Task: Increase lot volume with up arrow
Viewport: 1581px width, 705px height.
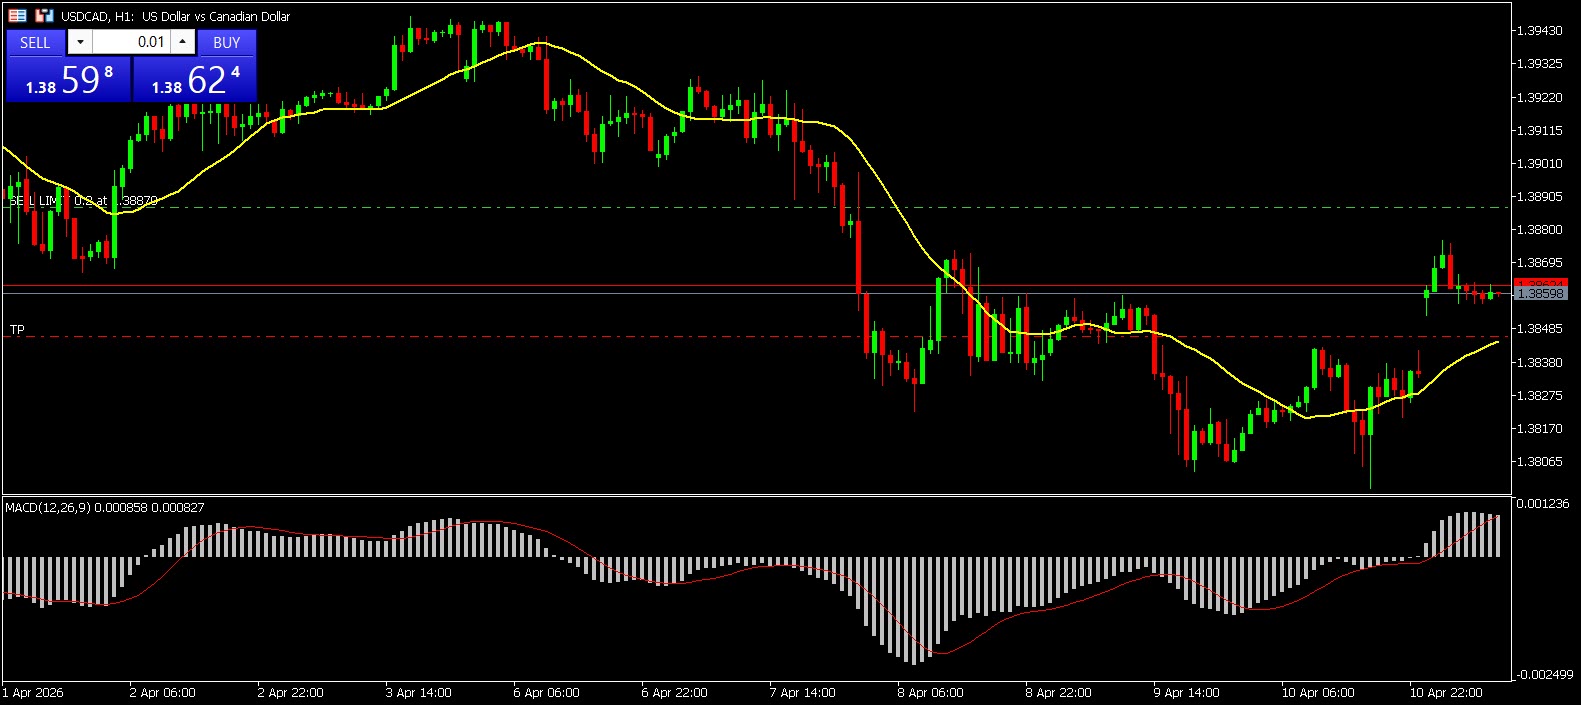Action: [x=182, y=42]
